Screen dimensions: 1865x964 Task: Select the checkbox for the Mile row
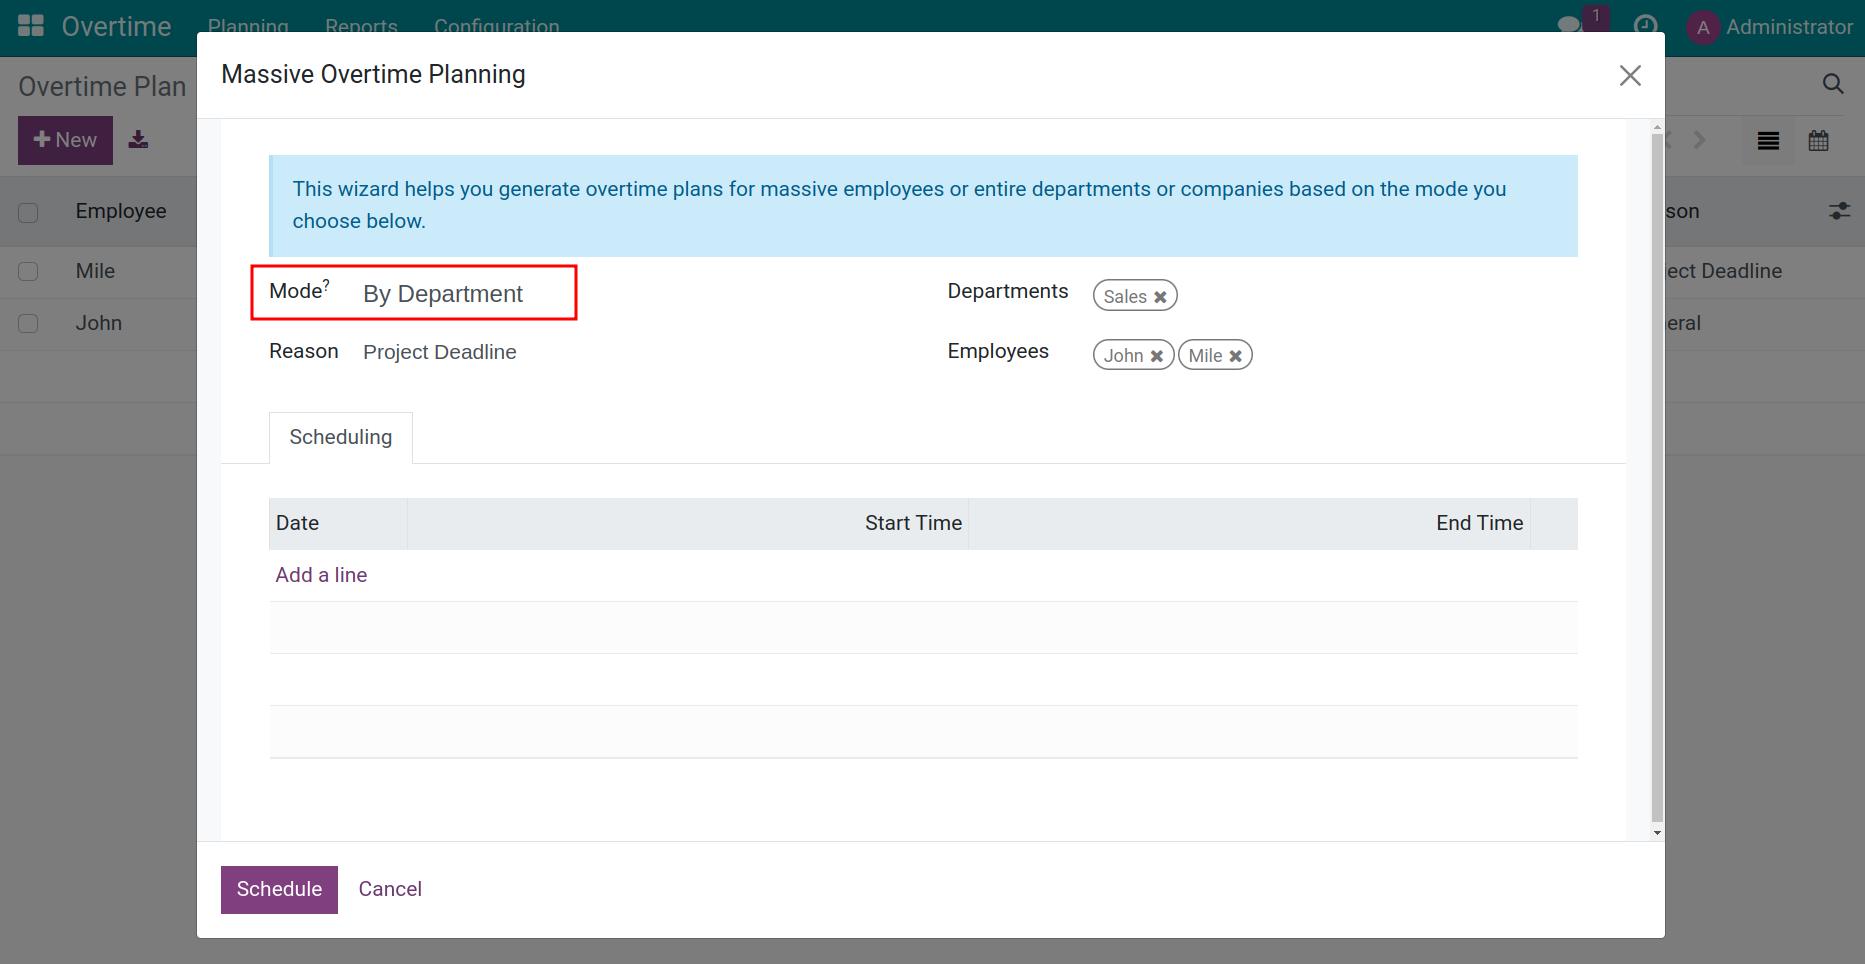click(x=28, y=272)
